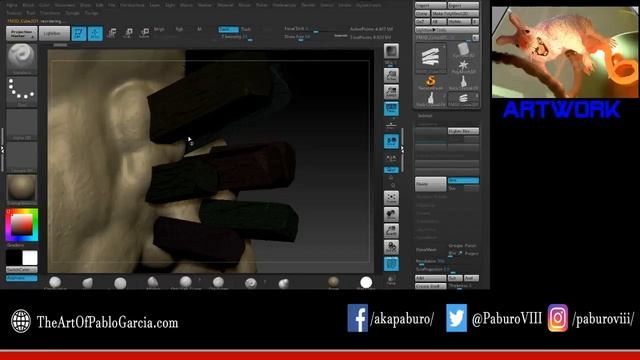The height and width of the screenshot is (360, 640).
Task: Click the Rotate view icon on right shelf
Action: click(x=391, y=247)
